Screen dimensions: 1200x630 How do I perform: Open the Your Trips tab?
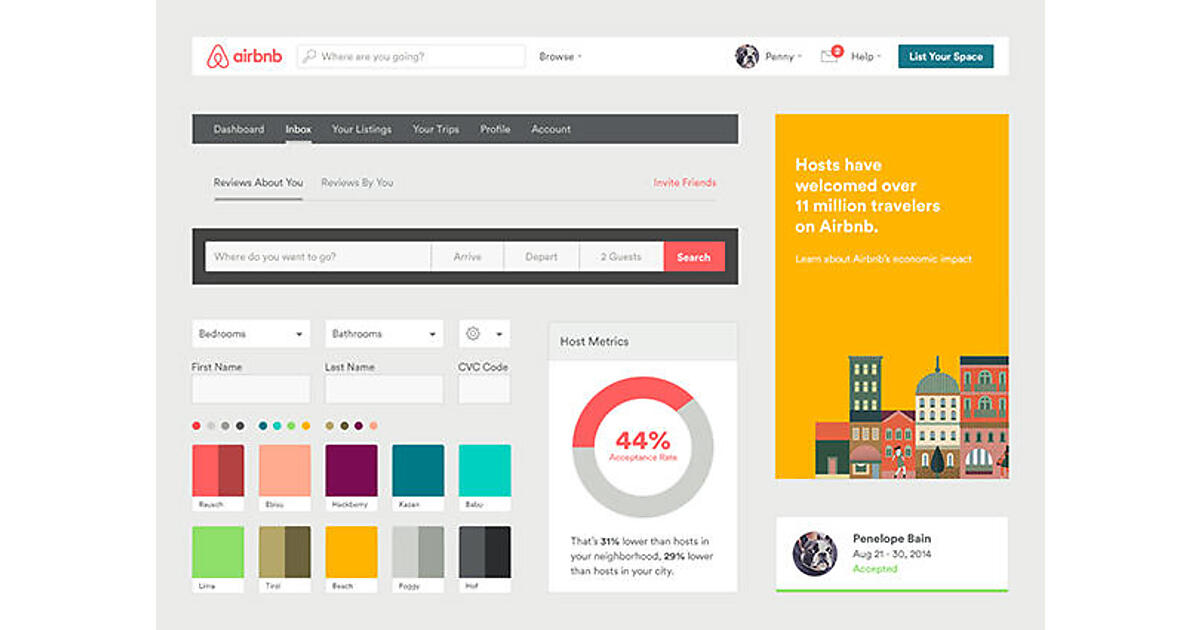pyautogui.click(x=436, y=129)
